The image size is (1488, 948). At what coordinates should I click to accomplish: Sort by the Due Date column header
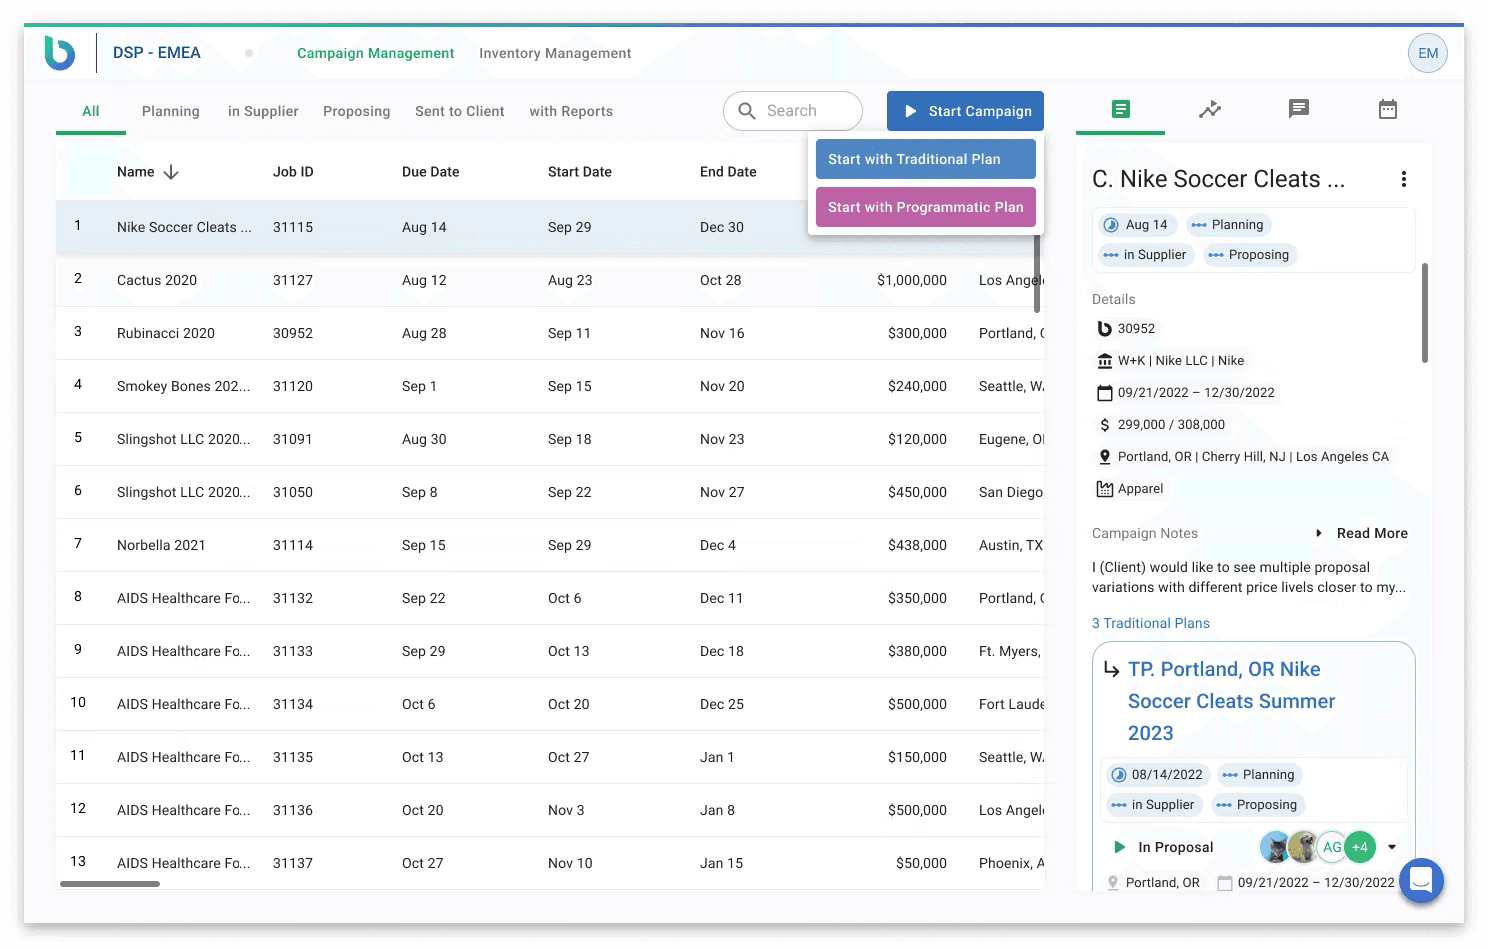coord(430,172)
